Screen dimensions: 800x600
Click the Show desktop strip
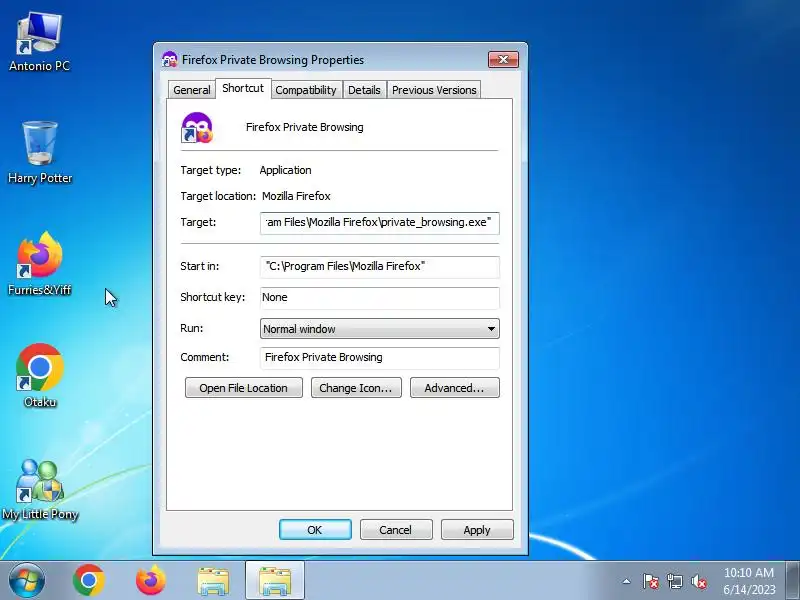tap(793, 580)
